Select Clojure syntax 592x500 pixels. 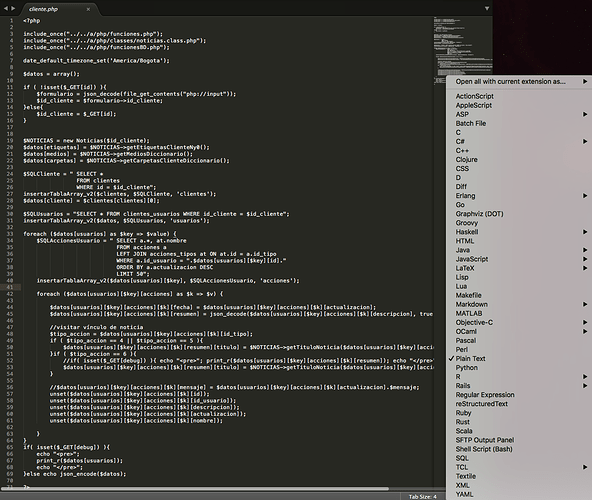pyautogui.click(x=519, y=160)
